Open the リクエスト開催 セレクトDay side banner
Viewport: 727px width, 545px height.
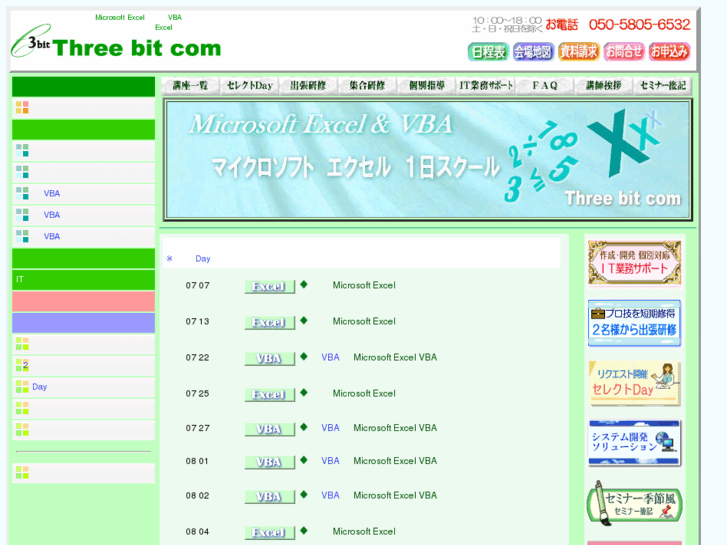pyautogui.click(x=634, y=384)
